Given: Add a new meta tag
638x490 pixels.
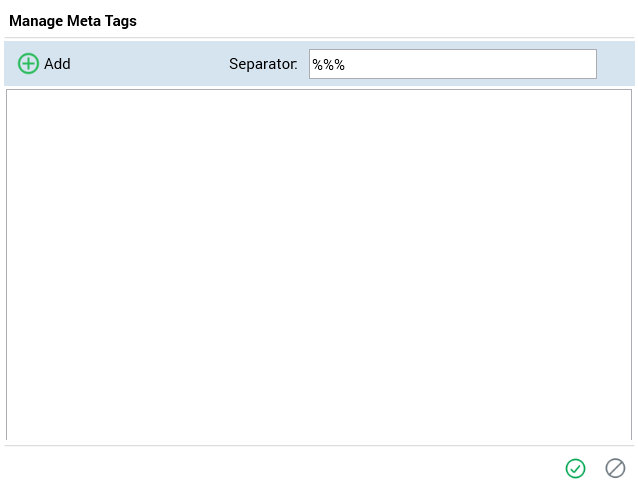Looking at the screenshot, I should click(x=45, y=64).
